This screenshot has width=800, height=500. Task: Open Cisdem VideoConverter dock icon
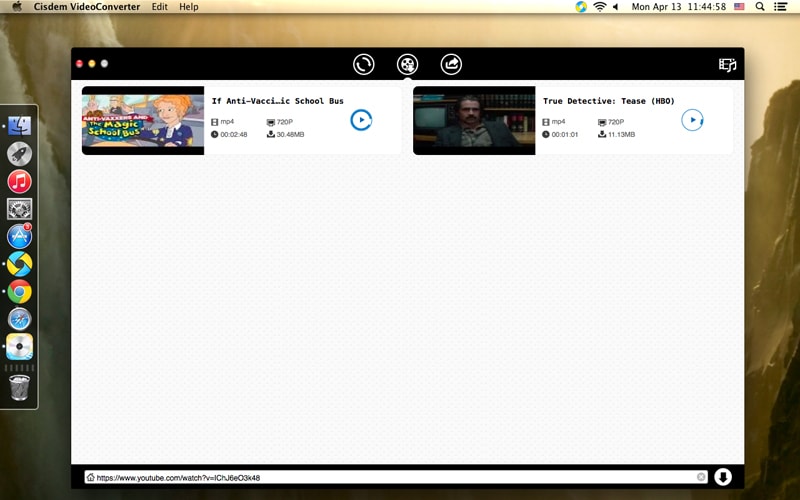point(19,264)
